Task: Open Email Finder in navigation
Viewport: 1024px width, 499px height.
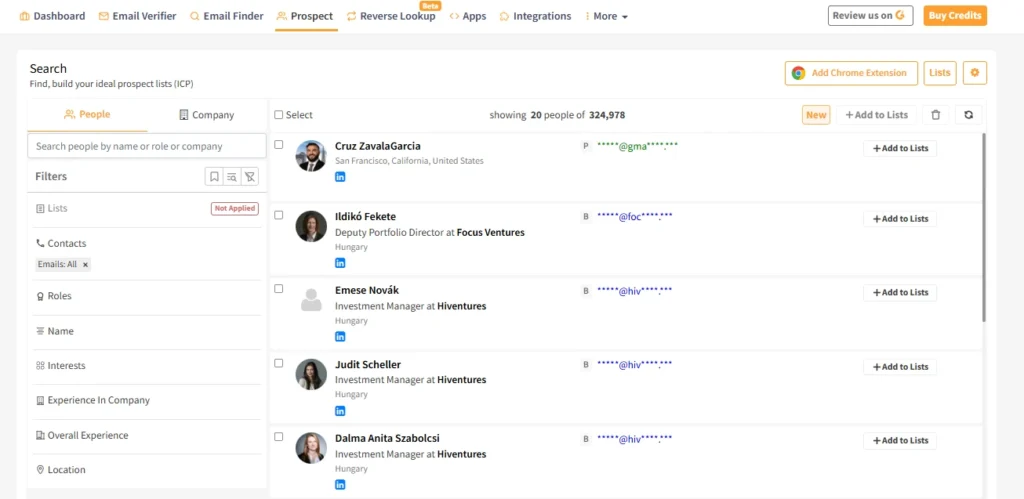Action: click(227, 16)
